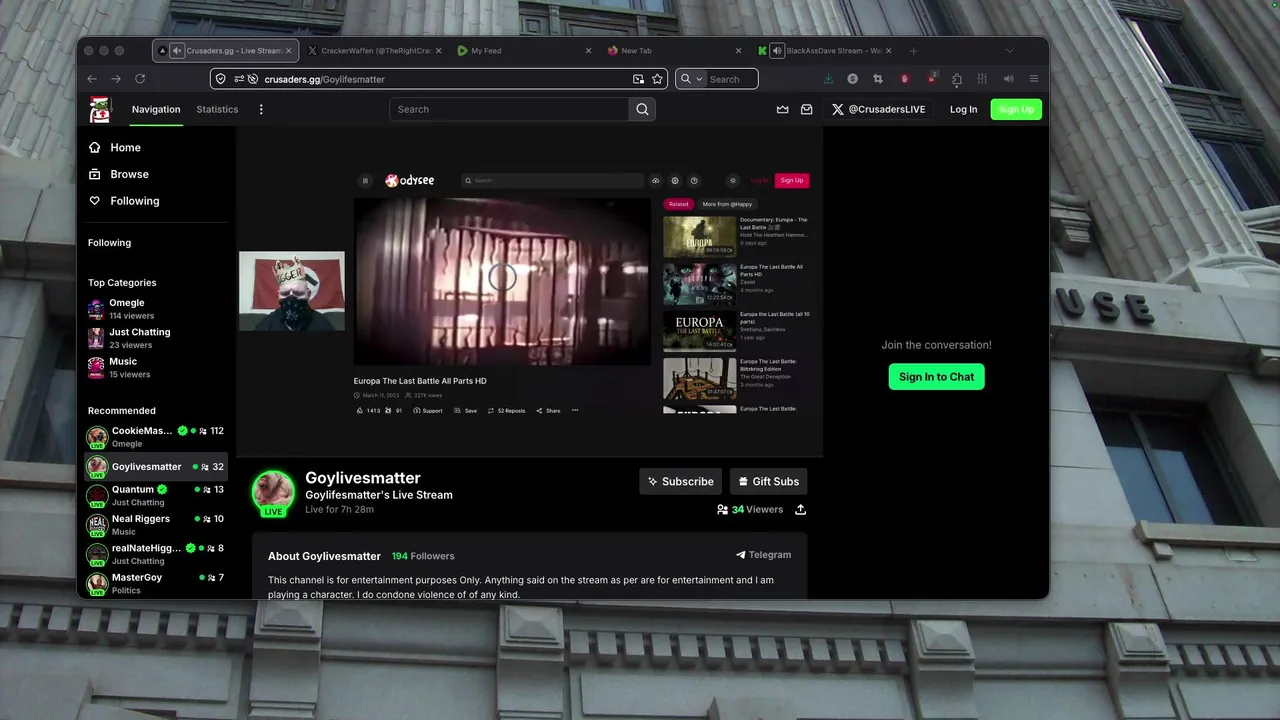Click the shield icon in the address bar

click(x=221, y=79)
